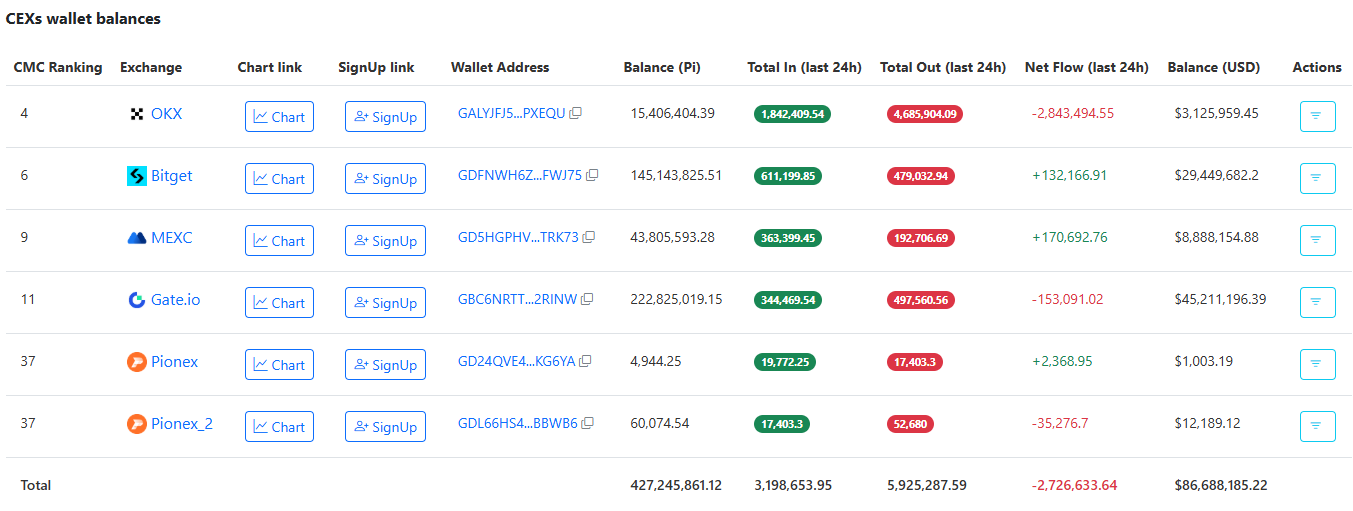Copy the Pionex_2 wallet address icon
The image size is (1353, 511).
click(588, 423)
